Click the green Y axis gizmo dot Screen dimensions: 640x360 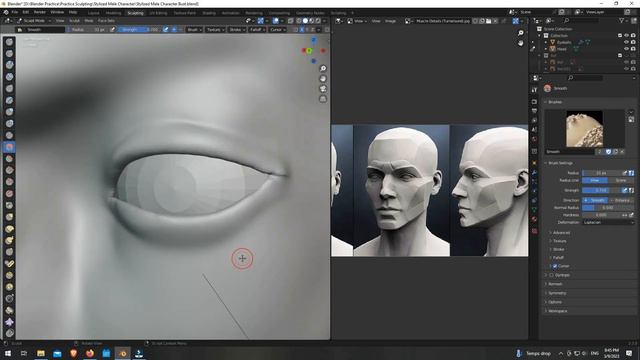click(x=309, y=51)
